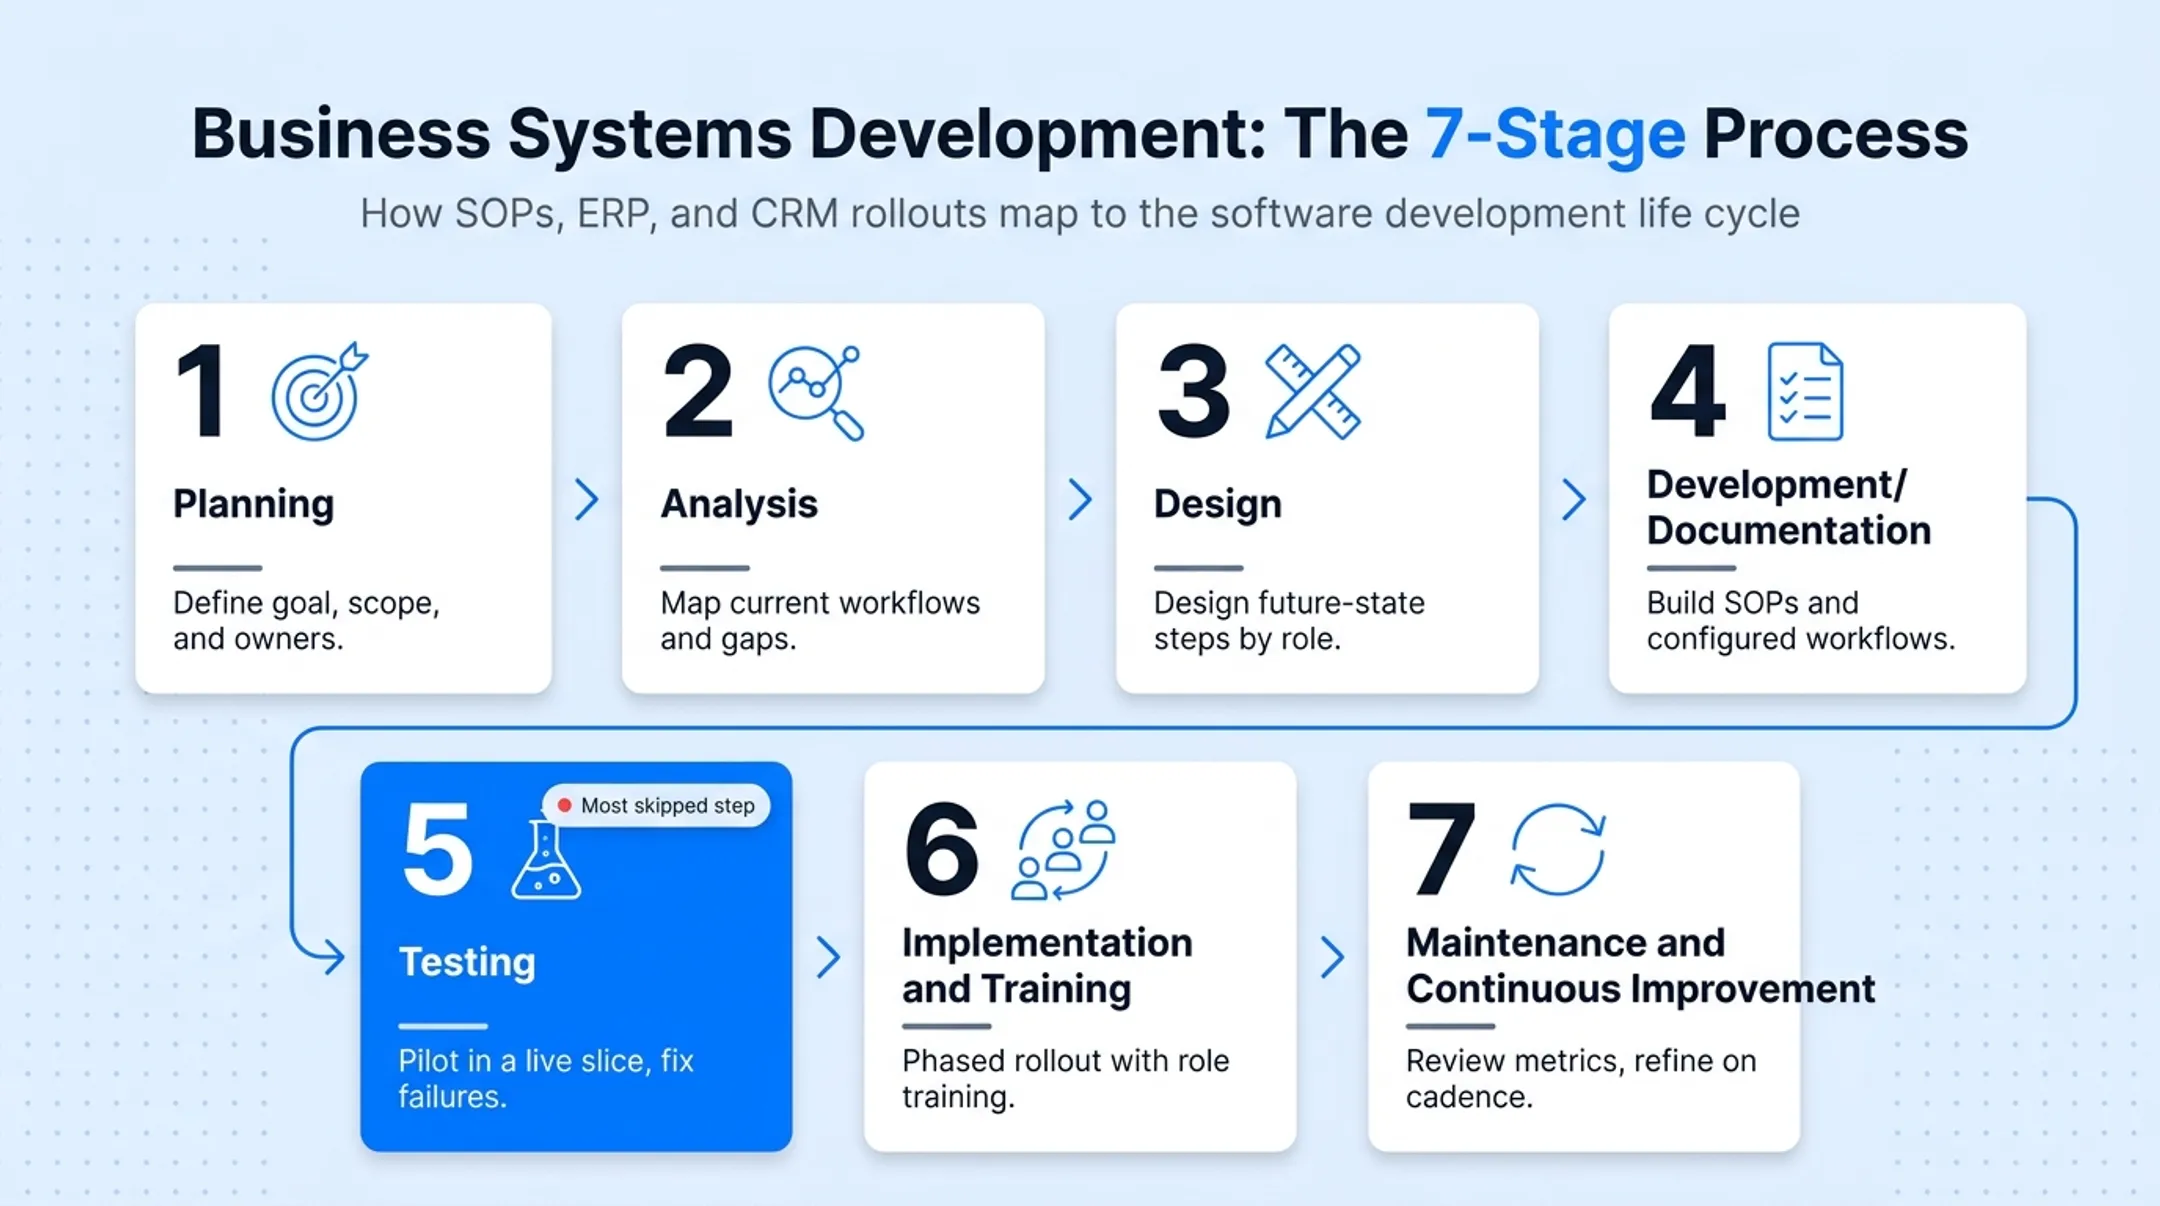Click the text 'Build SOPs and configured workflows.'
The height and width of the screenshot is (1206, 2160).
(1800, 621)
